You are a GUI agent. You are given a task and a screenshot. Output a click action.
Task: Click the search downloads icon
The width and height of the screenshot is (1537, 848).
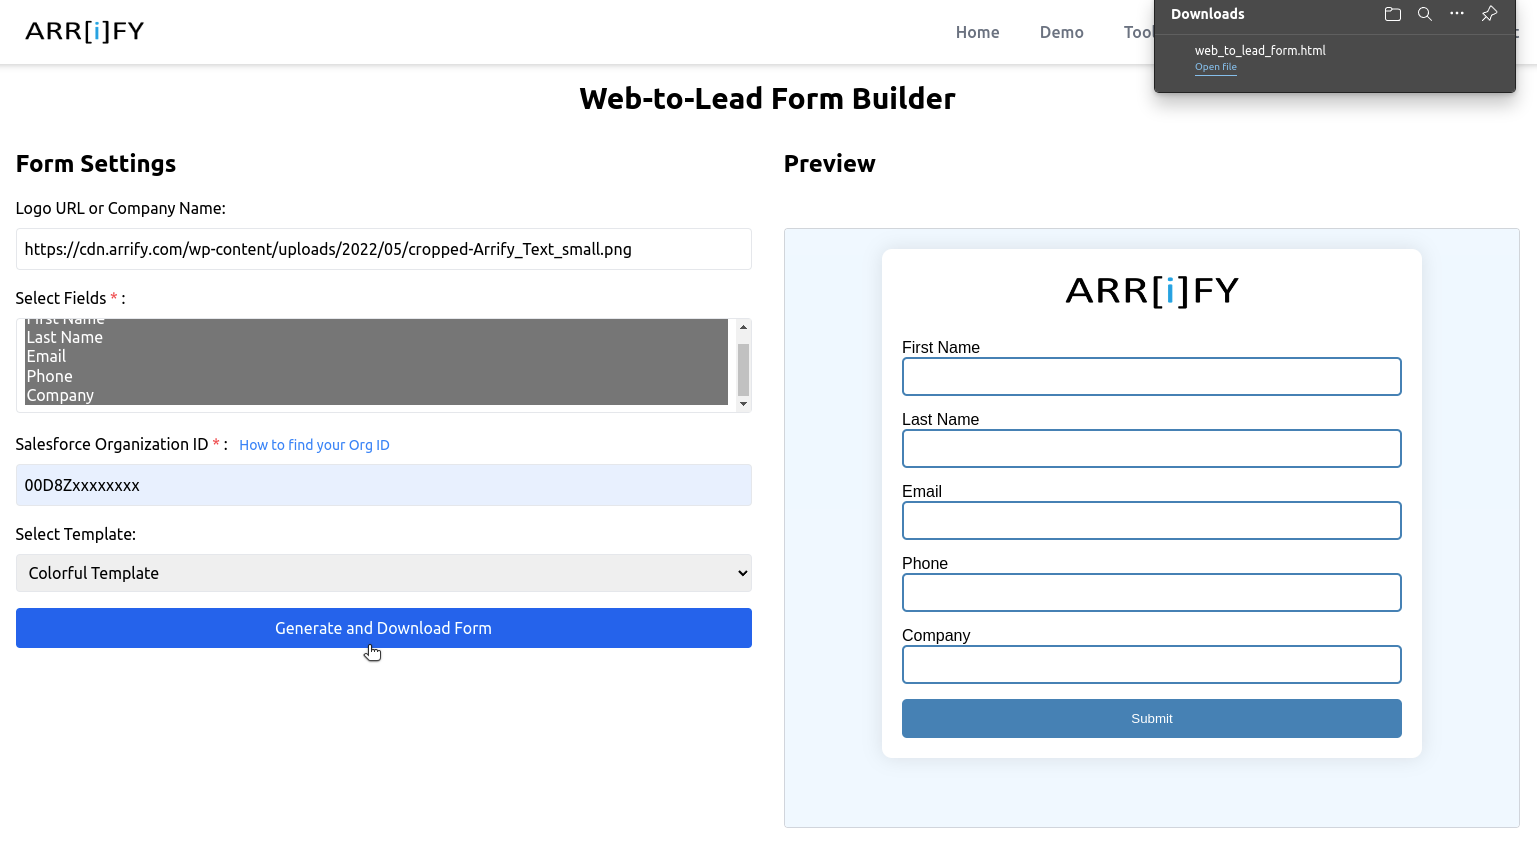[1424, 14]
